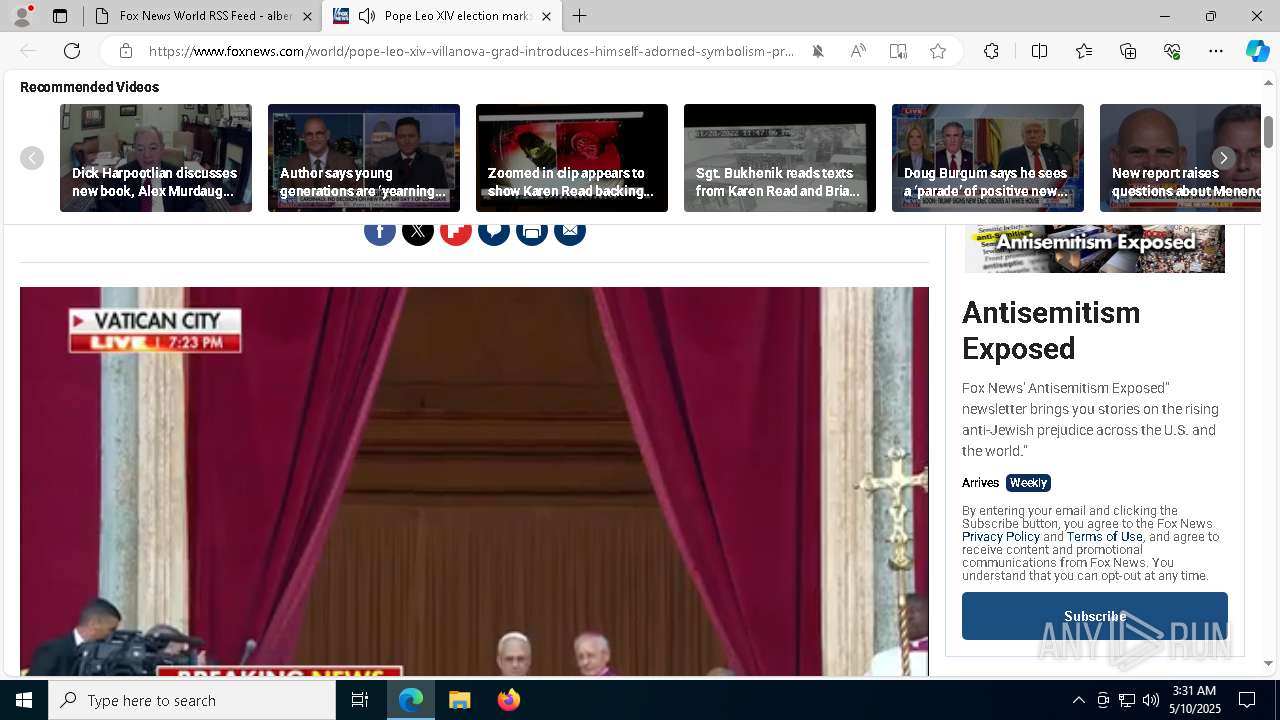Image resolution: width=1280 pixels, height=720 pixels.
Task: Share the article on Flipboard
Action: [x=456, y=232]
